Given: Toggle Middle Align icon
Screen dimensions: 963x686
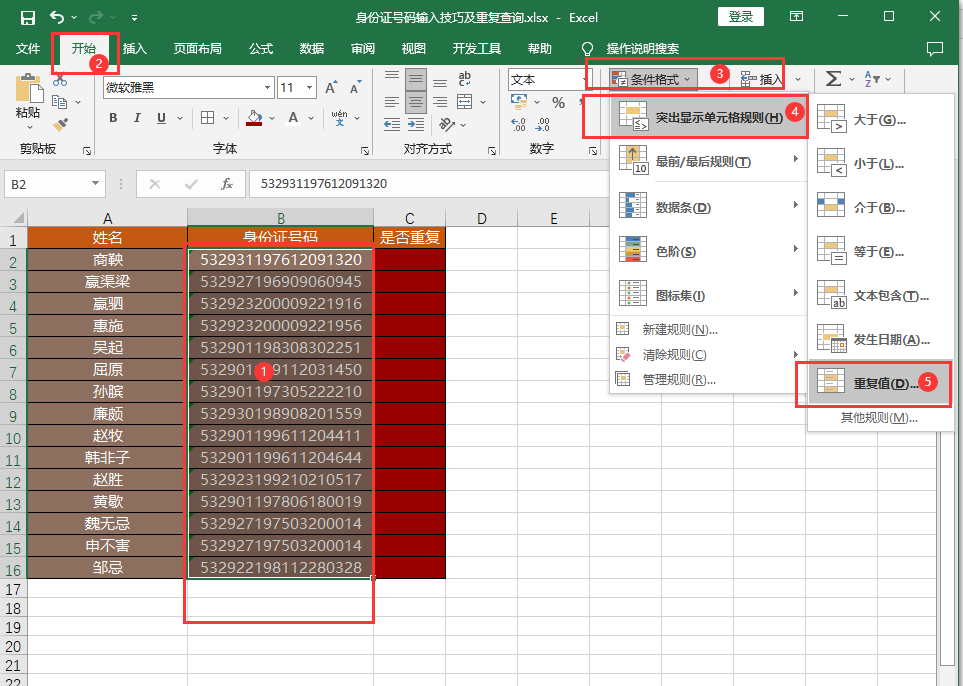Looking at the screenshot, I should 416,80.
